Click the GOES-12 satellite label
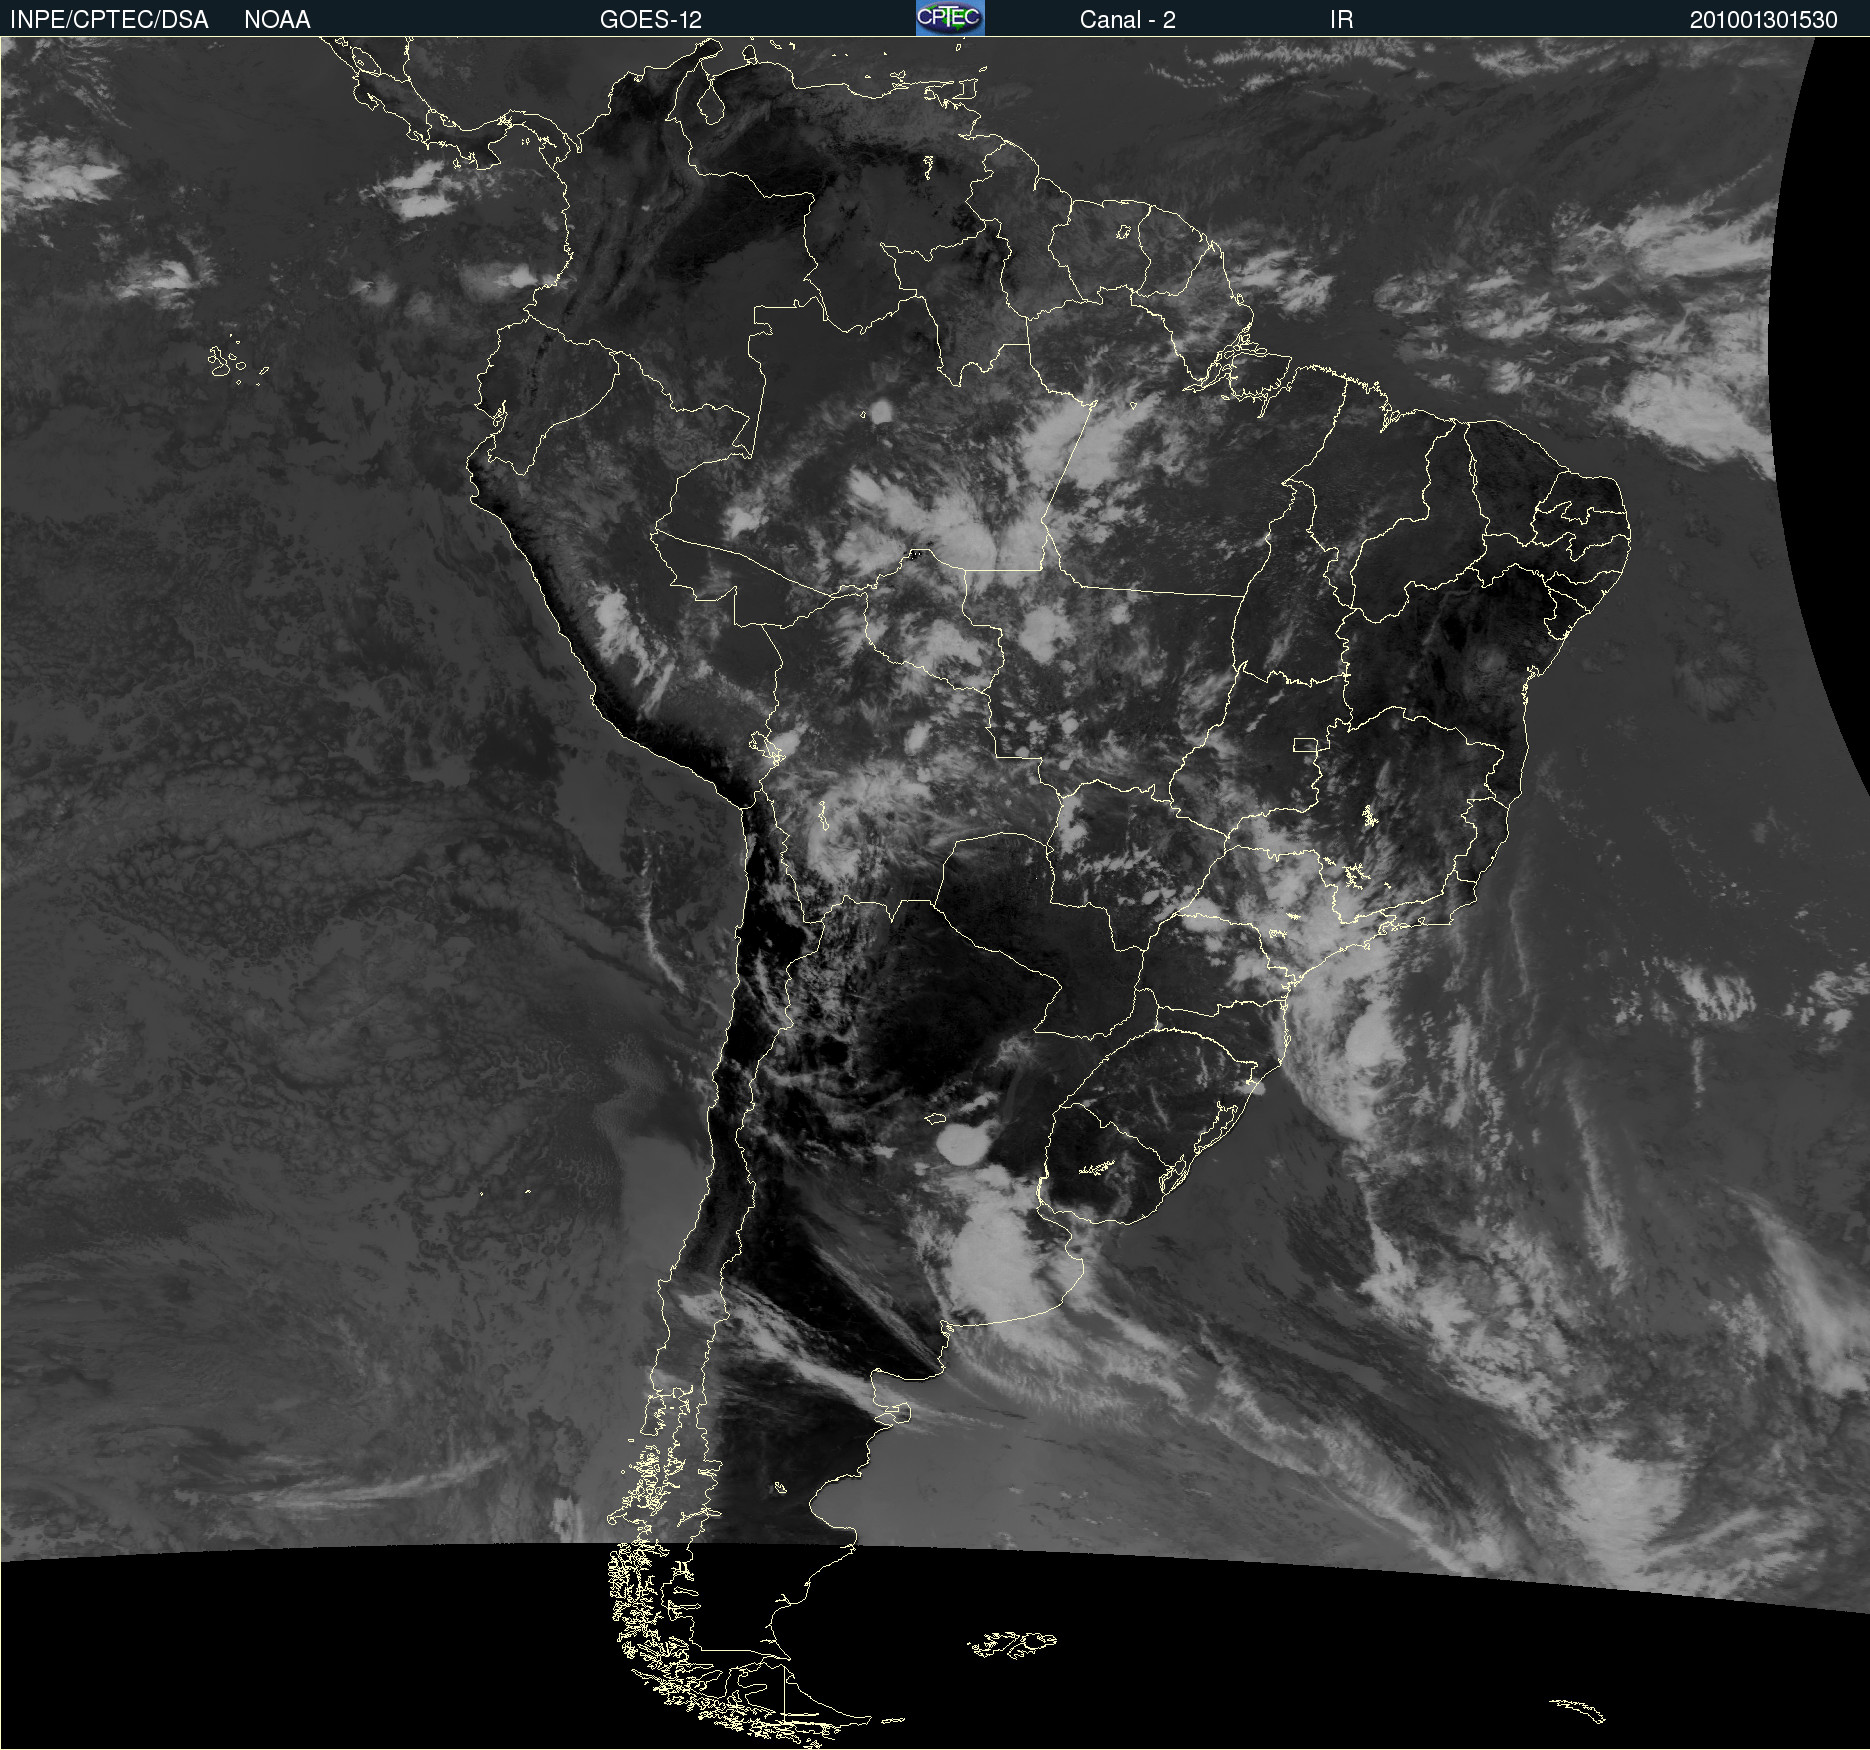The height and width of the screenshot is (1750, 1870). click(651, 20)
